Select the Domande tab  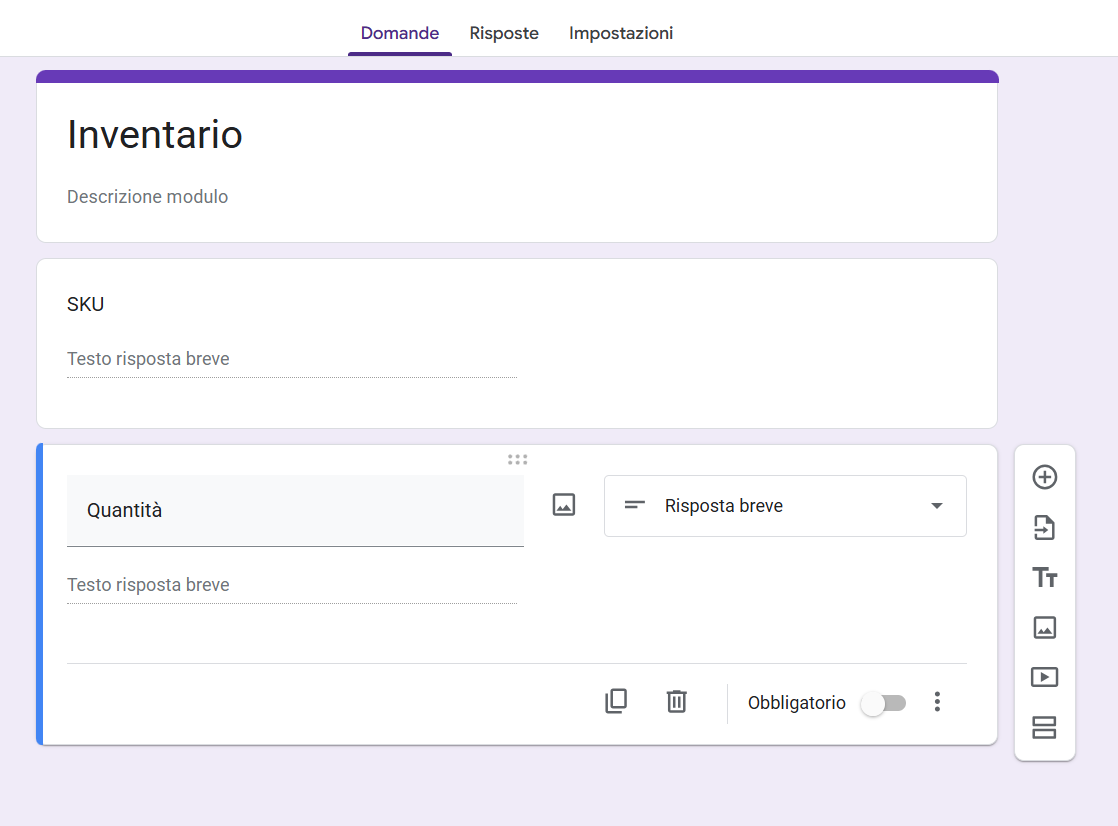[x=399, y=33]
